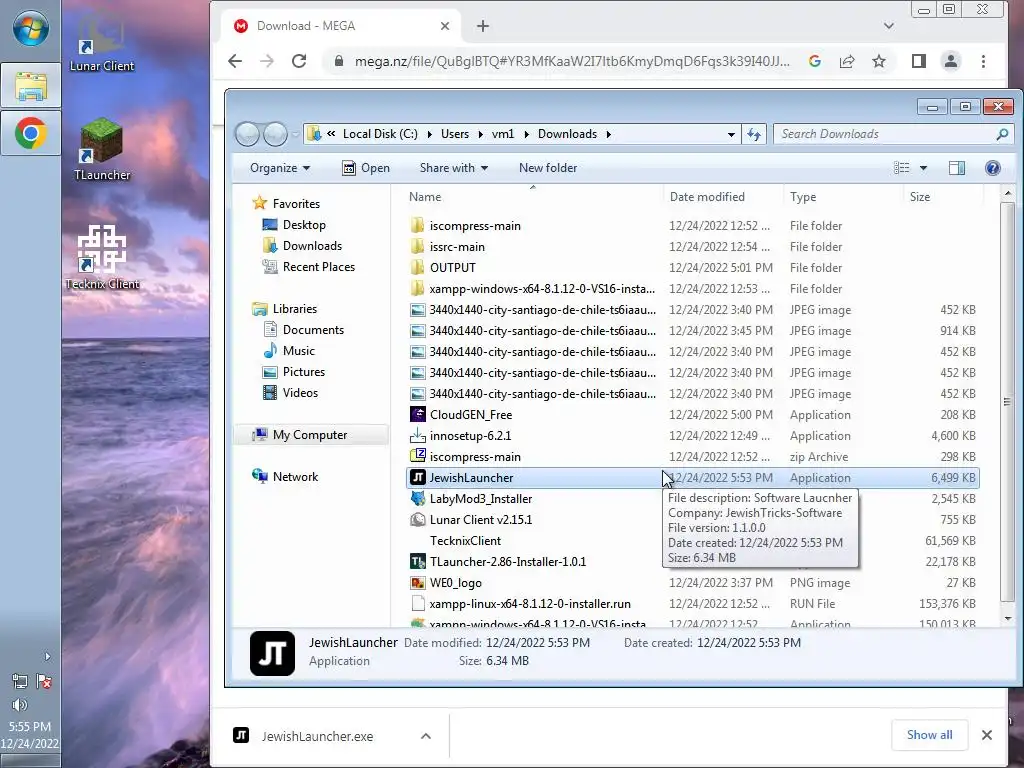Show hidden tray icons arrow

(x=47, y=656)
